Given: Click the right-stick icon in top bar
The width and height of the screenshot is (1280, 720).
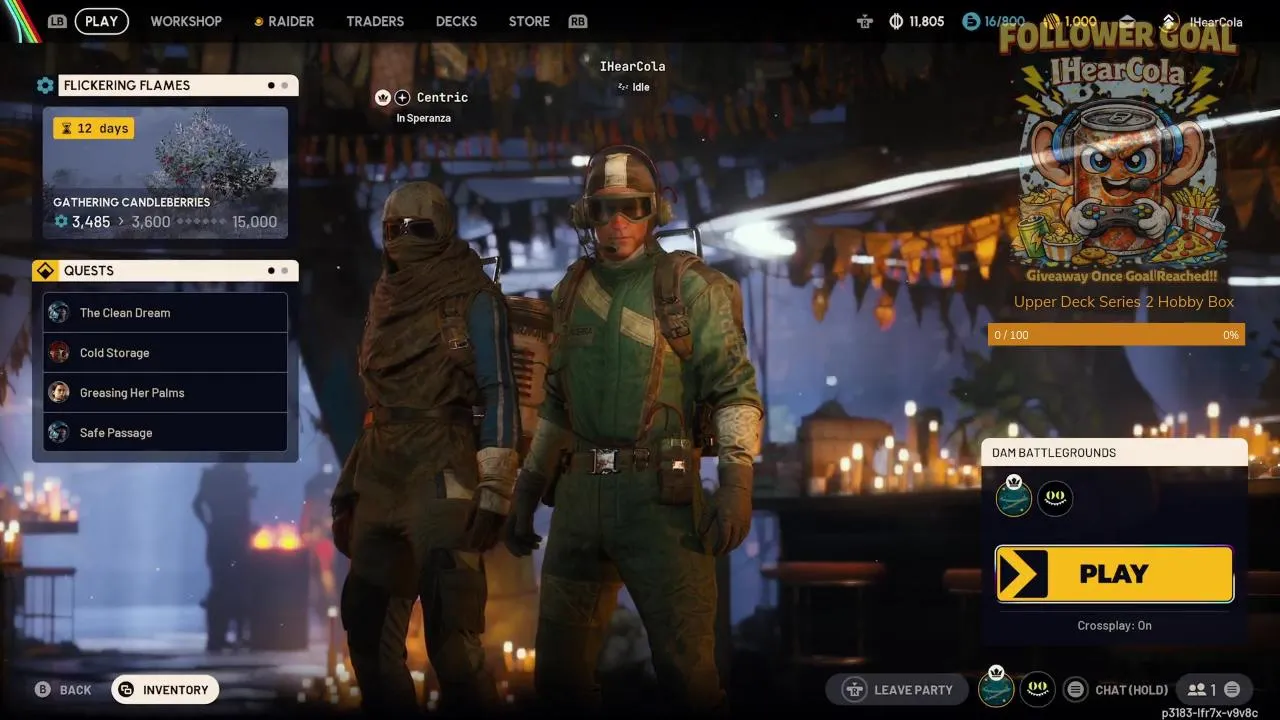Looking at the screenshot, I should tap(864, 21).
